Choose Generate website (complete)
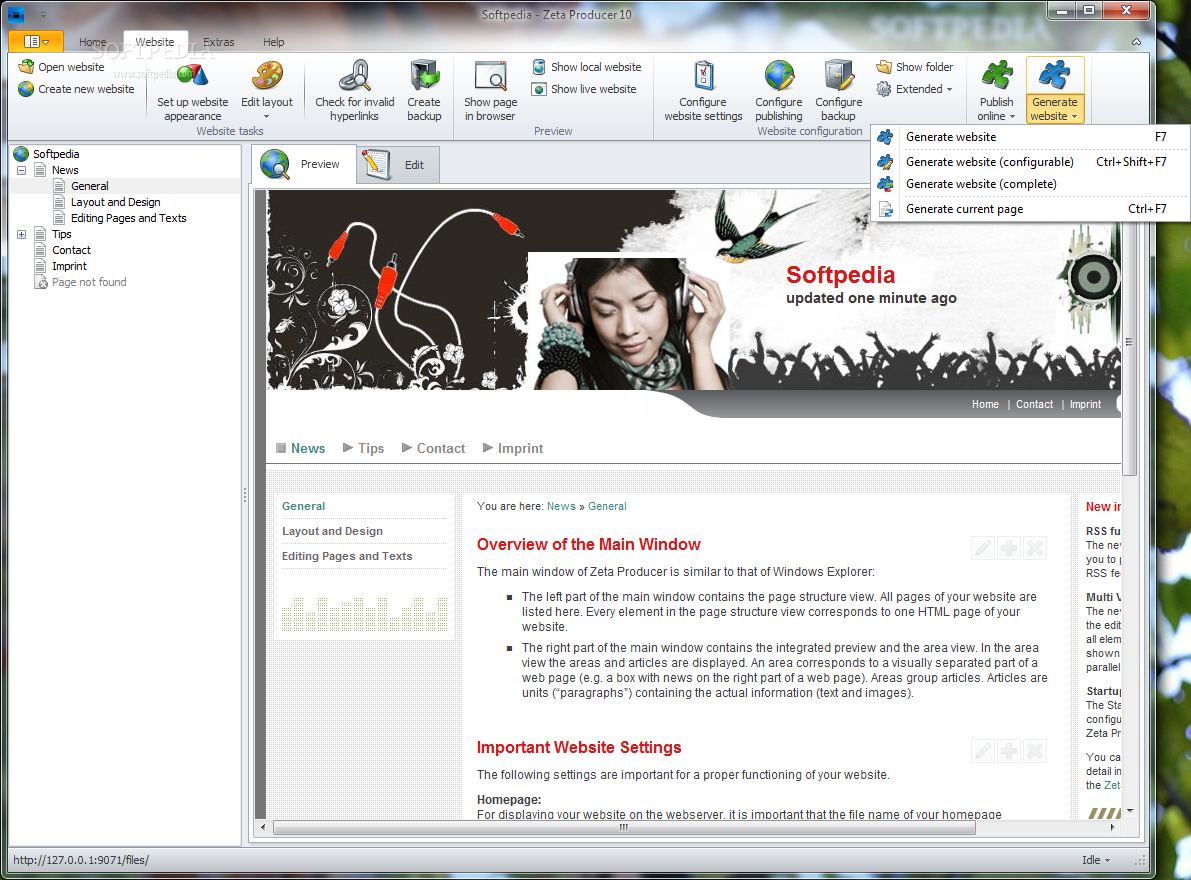1191x880 pixels. pos(1030,184)
